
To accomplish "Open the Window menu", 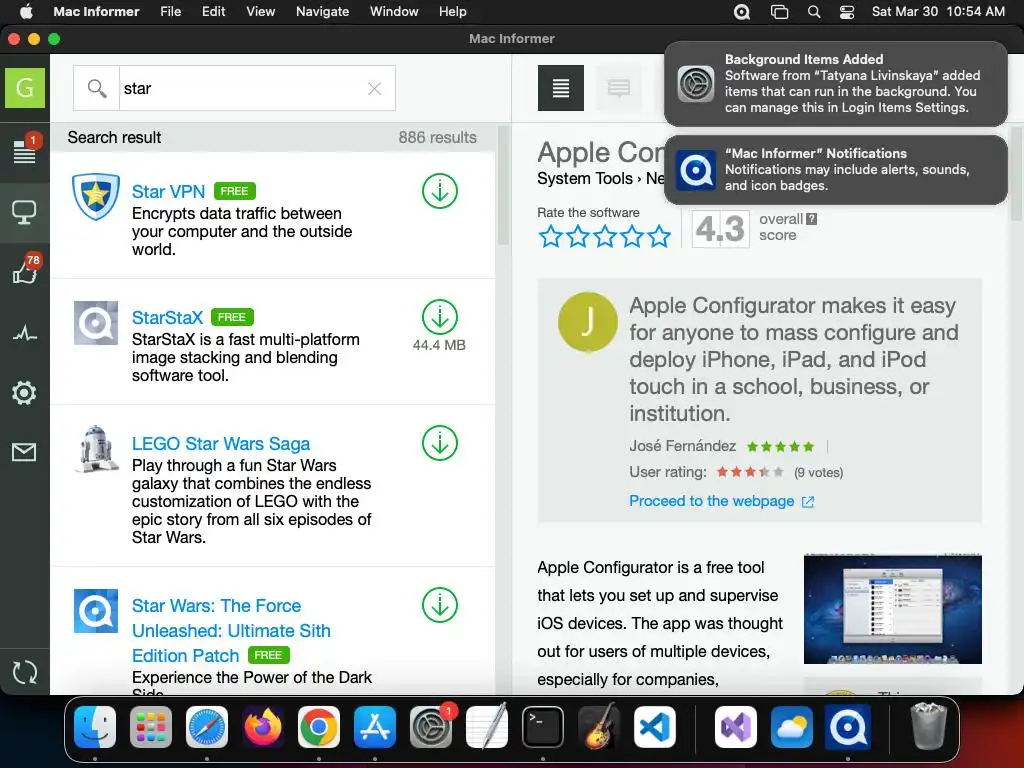I will [394, 12].
